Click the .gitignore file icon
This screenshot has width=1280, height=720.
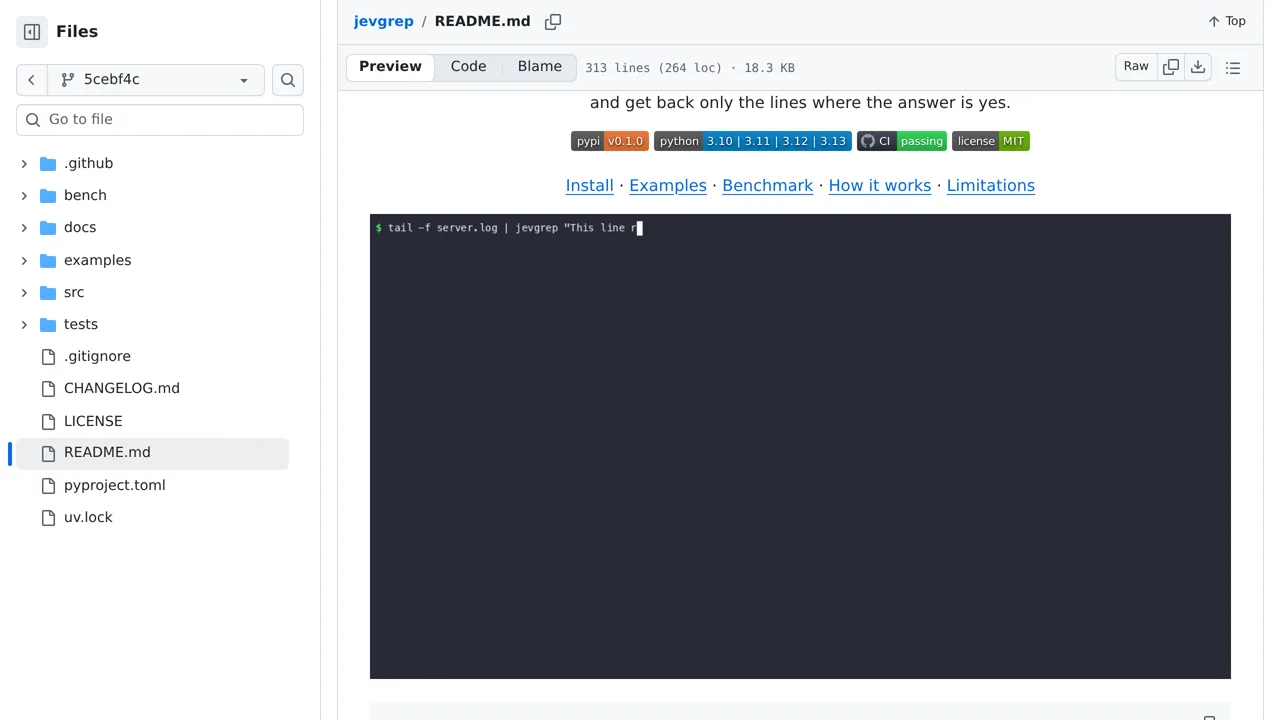[x=48, y=357]
